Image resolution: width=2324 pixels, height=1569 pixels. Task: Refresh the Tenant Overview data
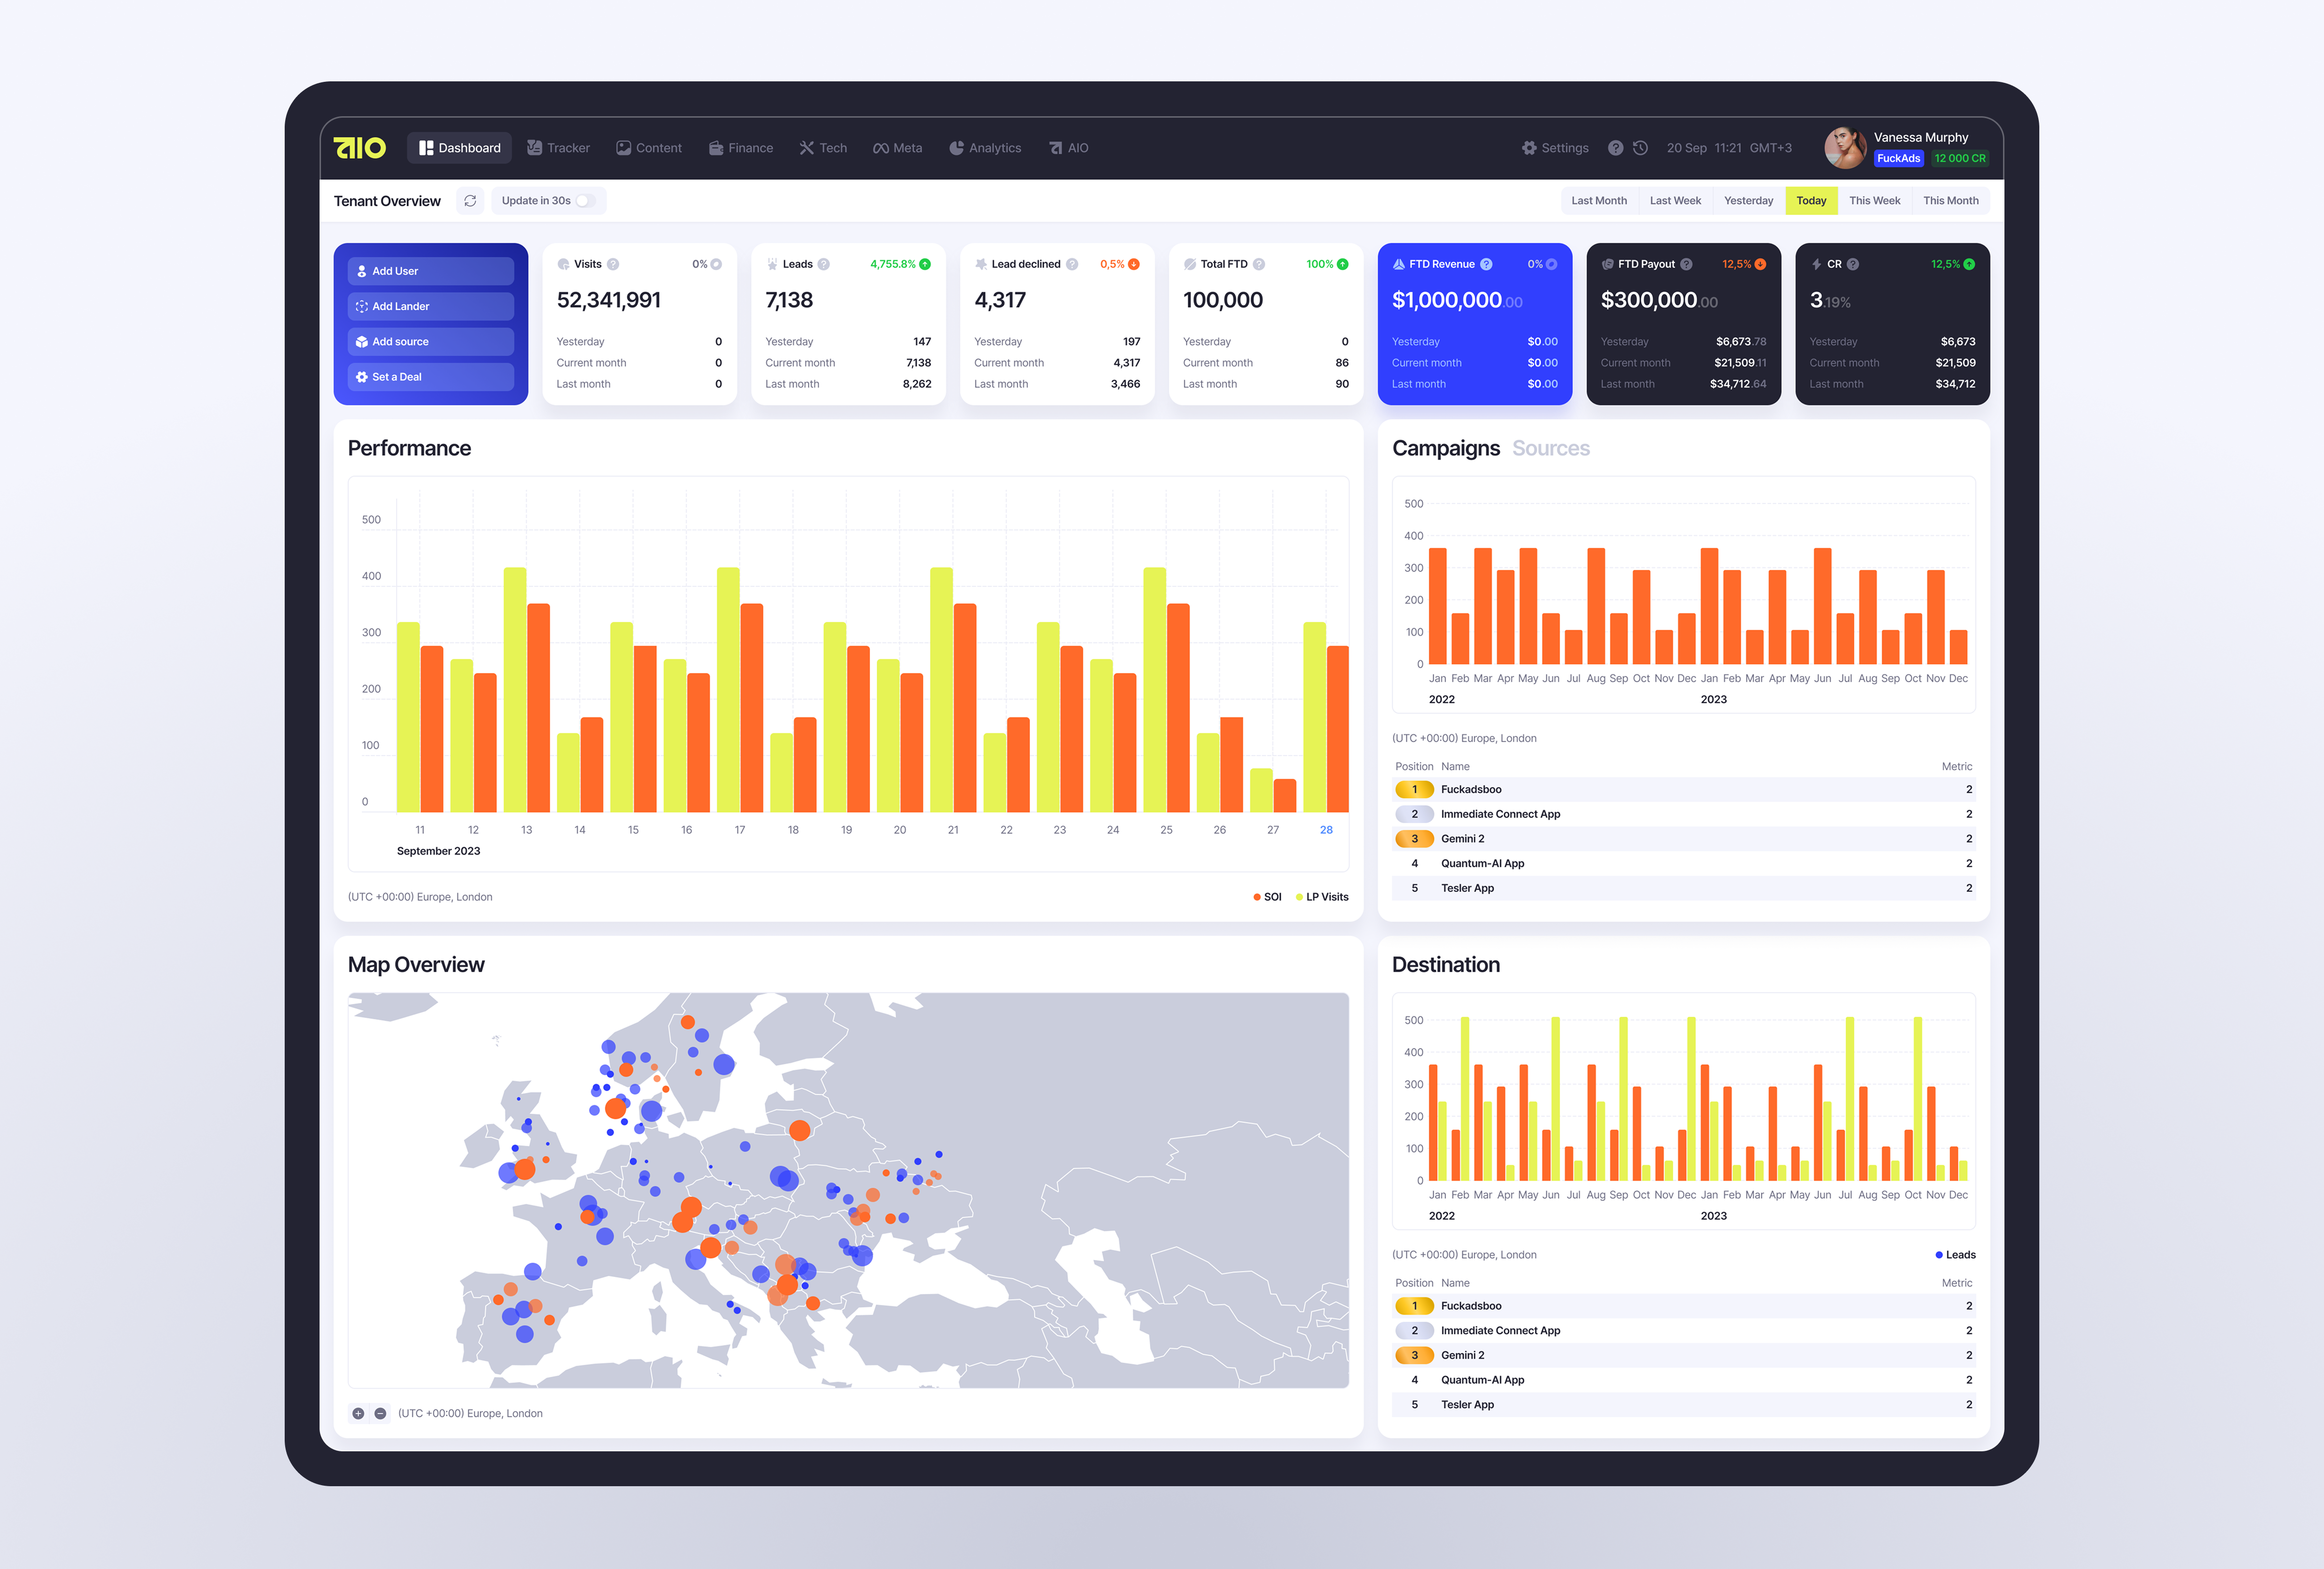[x=470, y=200]
